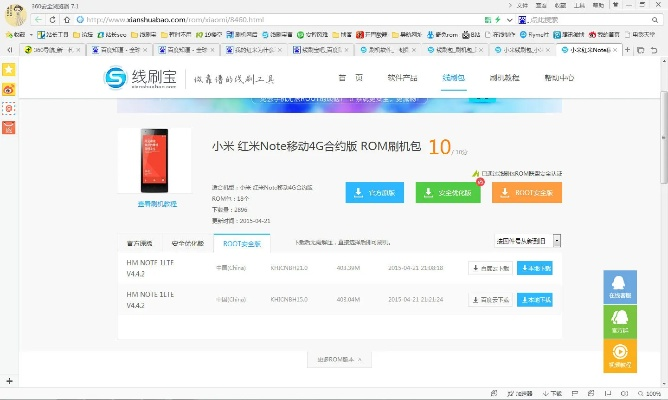Click blue 本地下载 for KHICNBH21.0 row
Image resolution: width=668 pixels, height=400 pixels.
point(535,268)
